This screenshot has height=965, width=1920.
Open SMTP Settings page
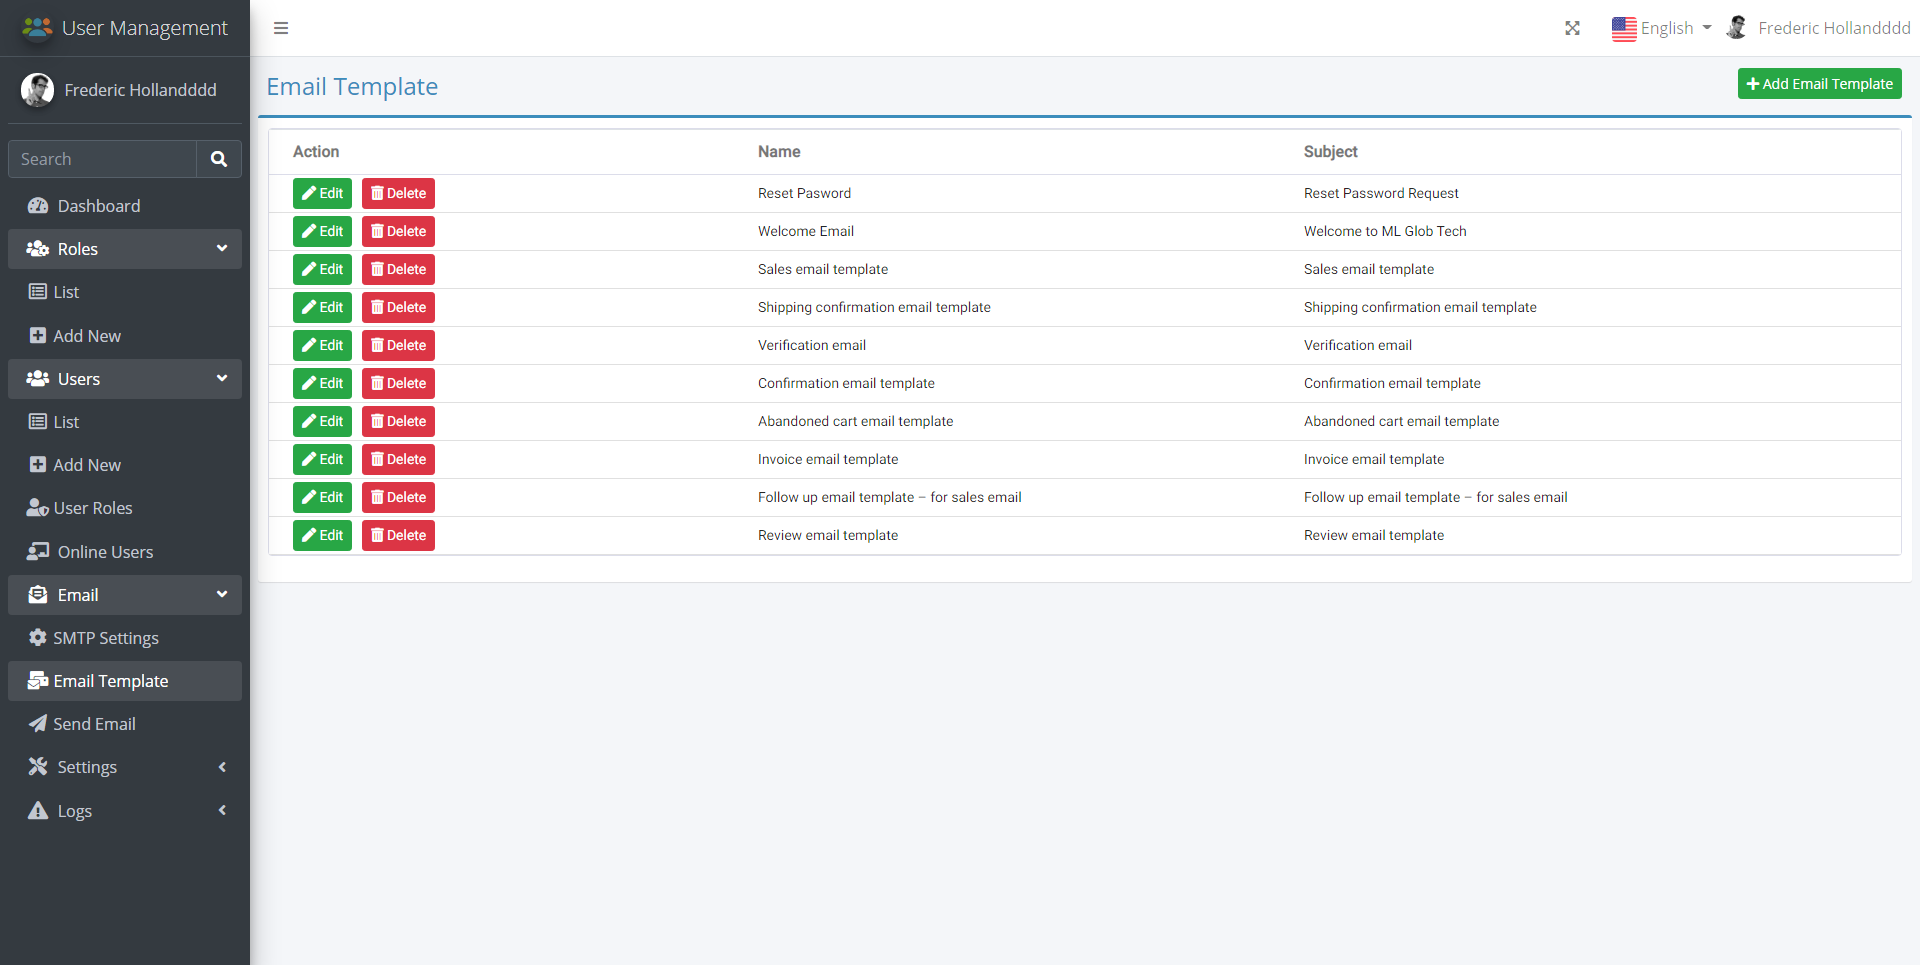pyautogui.click(x=125, y=638)
